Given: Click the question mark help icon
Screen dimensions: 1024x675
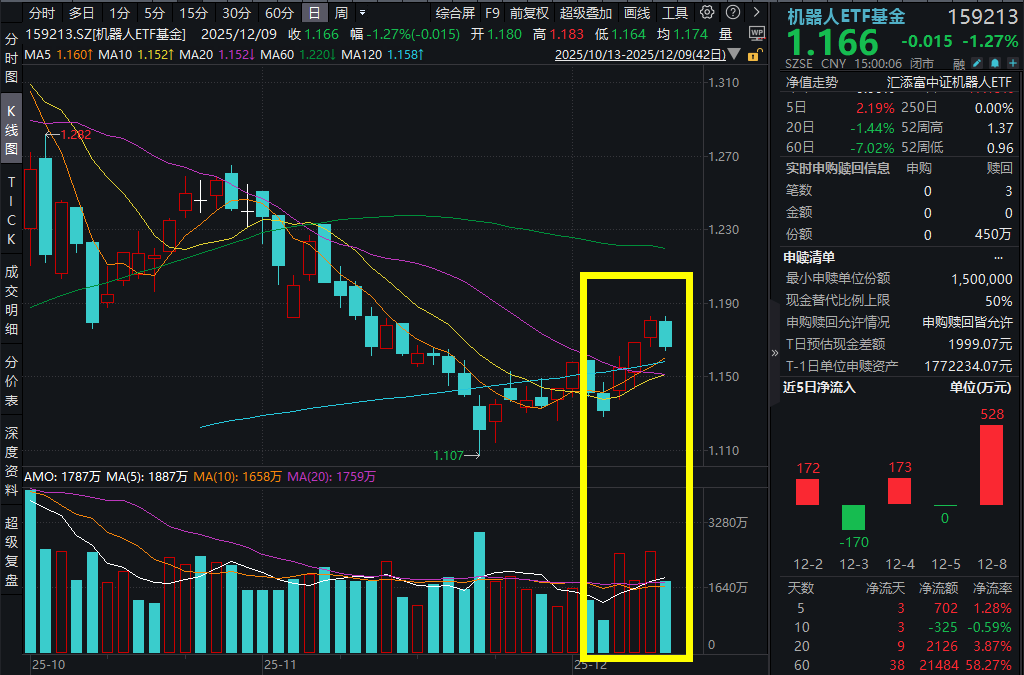Looking at the screenshot, I should click(x=732, y=13).
